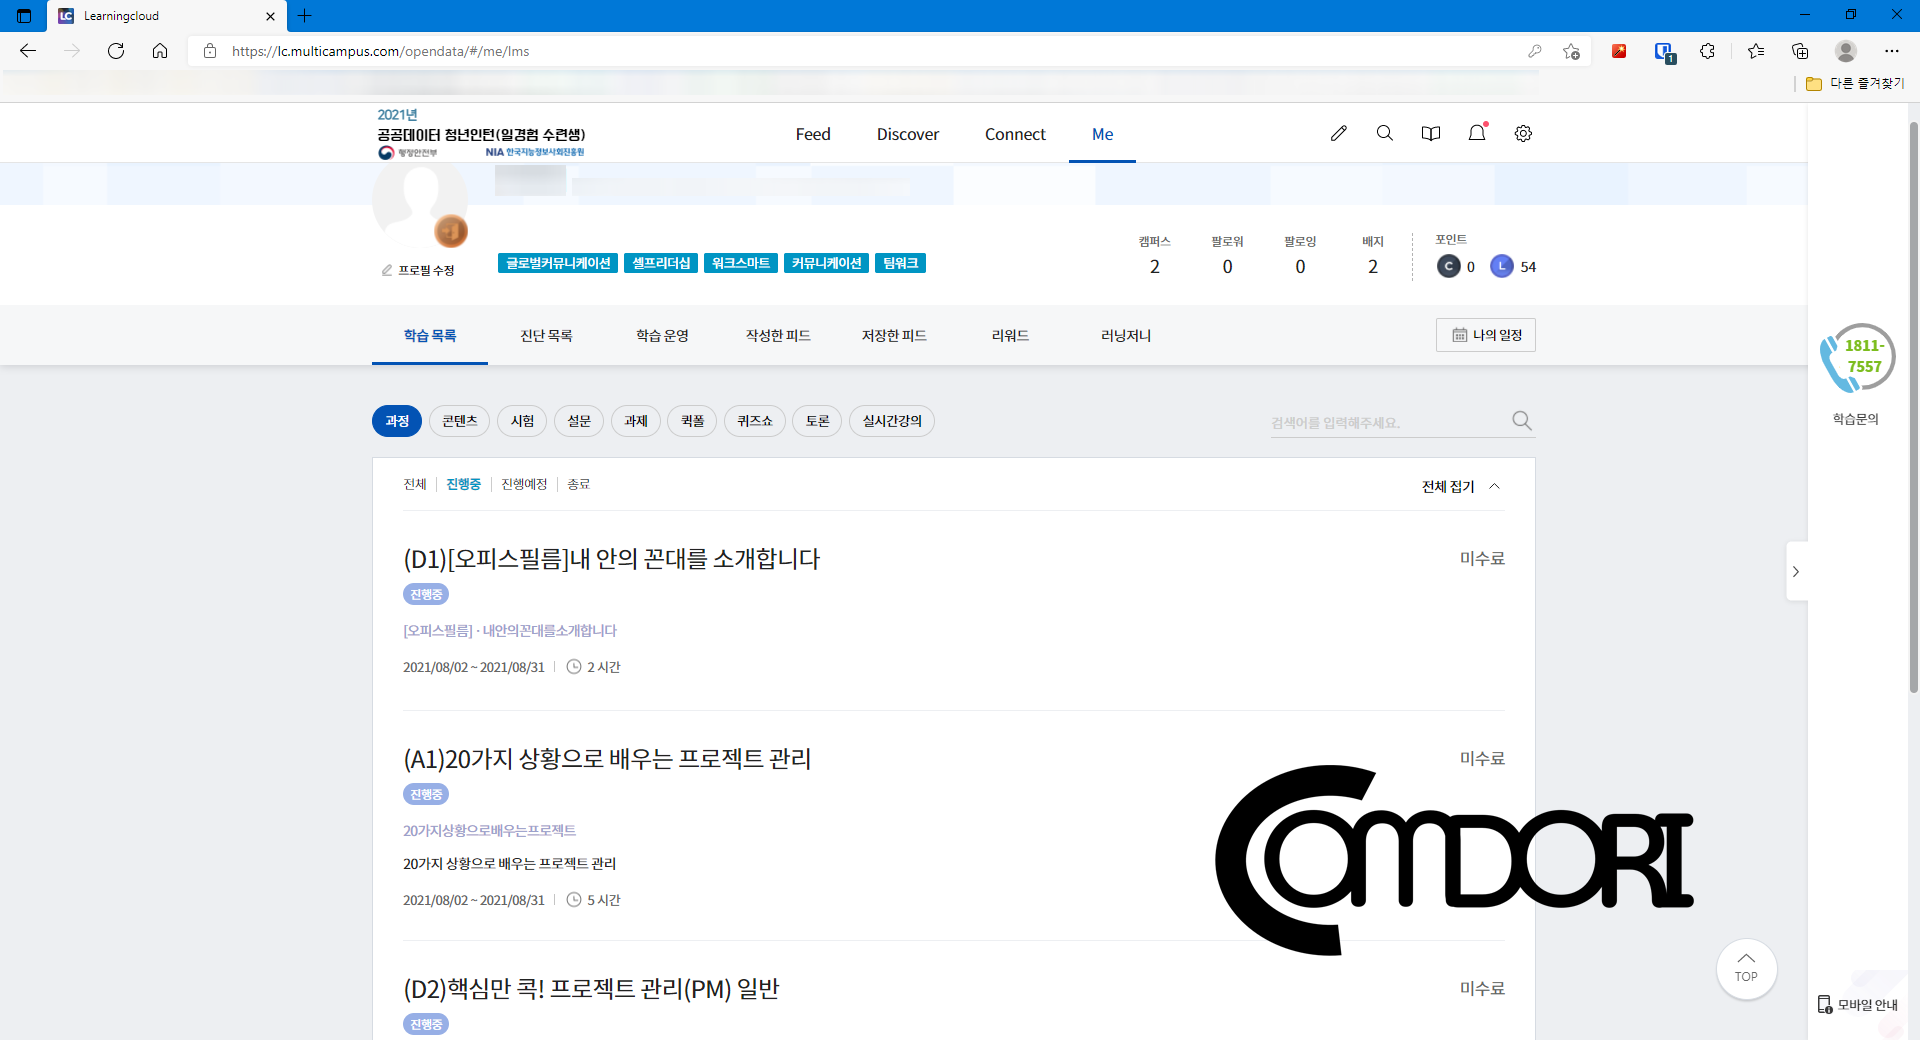Select the 과제 filter chip
The width and height of the screenshot is (1920, 1040).
pos(636,421)
